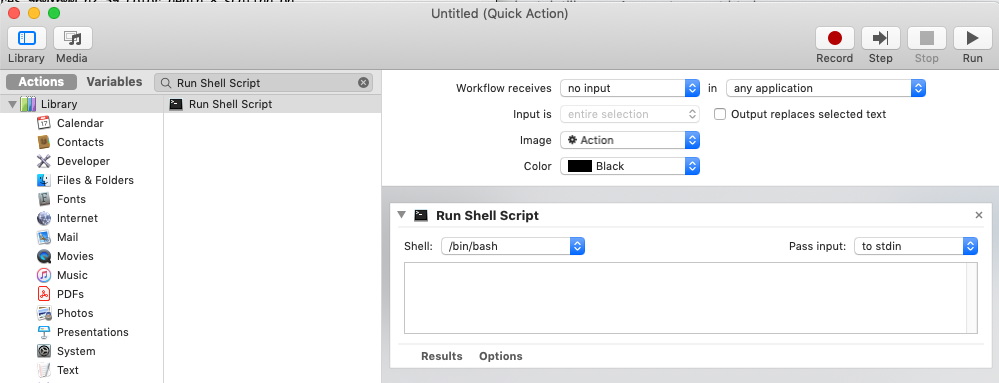
Task: Zoom the Automator window green button
Action: click(54, 13)
